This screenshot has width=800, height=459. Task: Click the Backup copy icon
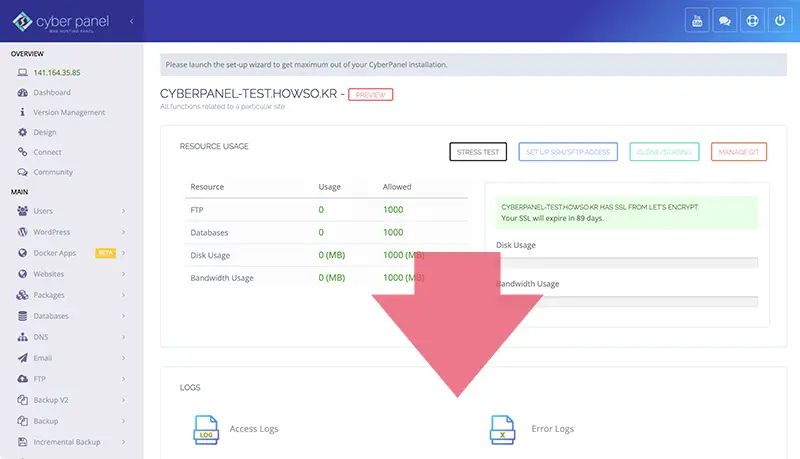22,421
